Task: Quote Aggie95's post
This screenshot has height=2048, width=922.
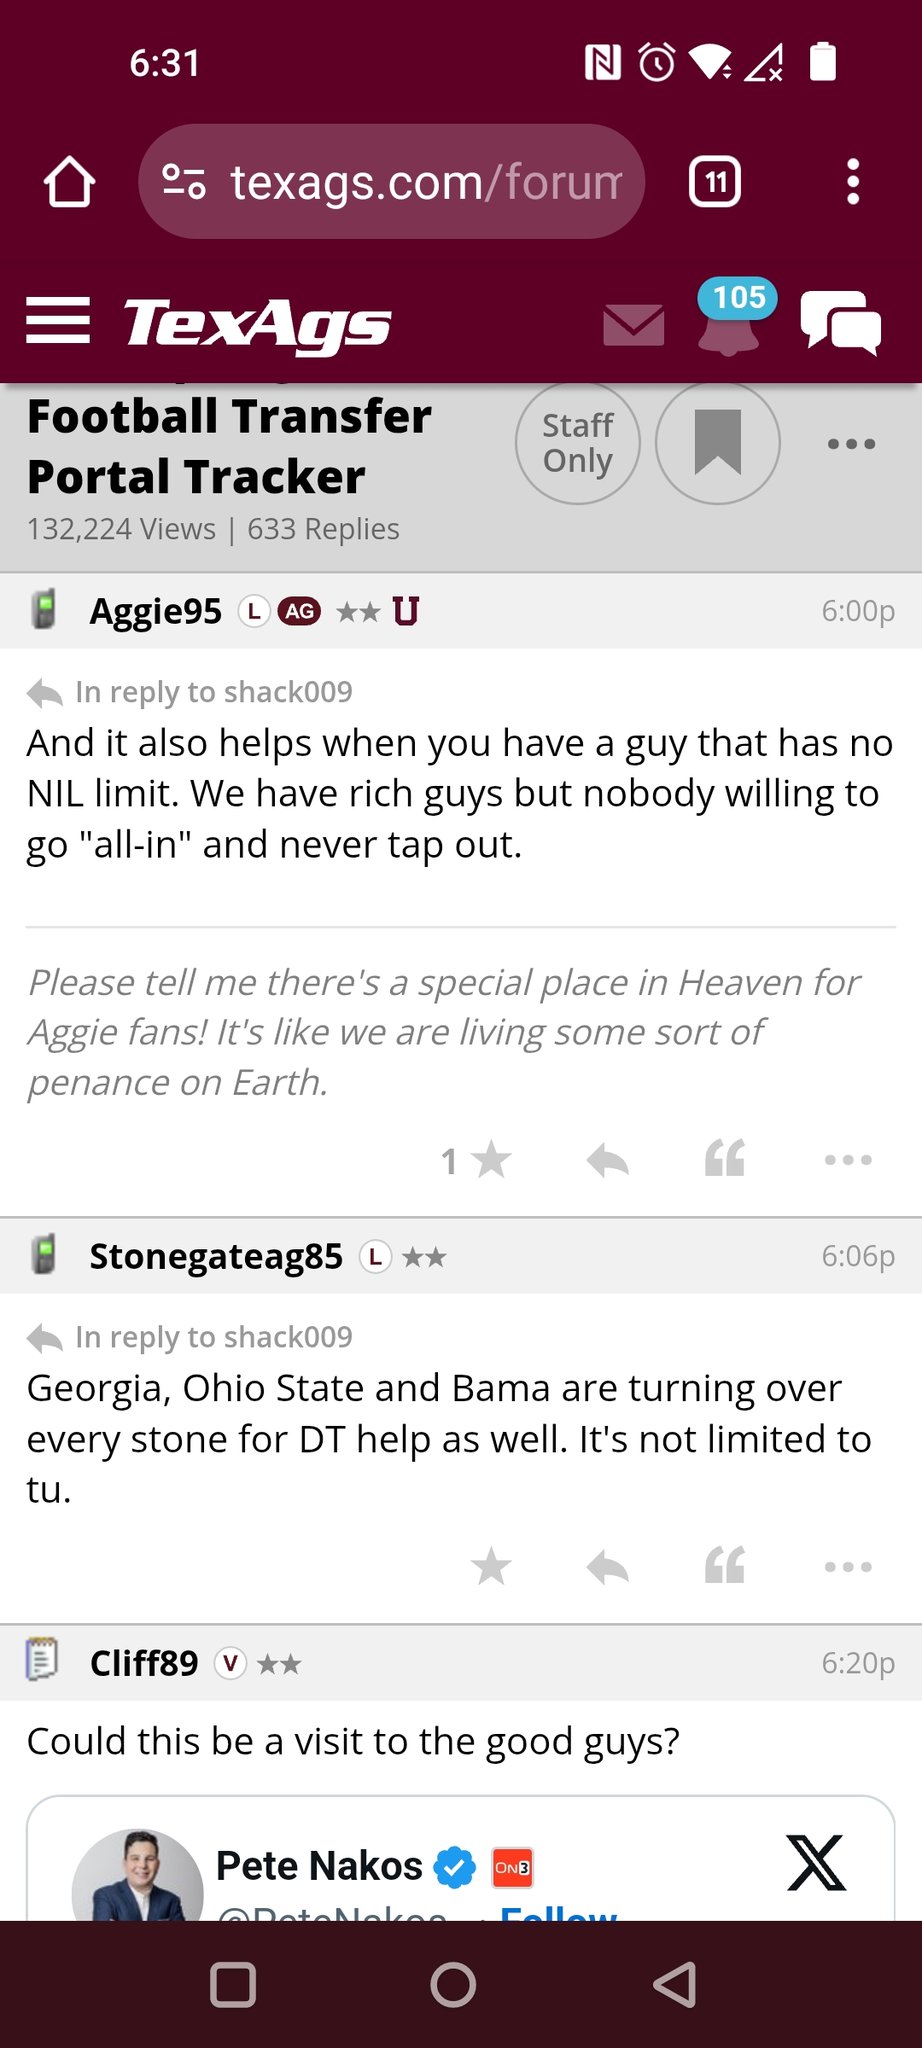Action: (x=724, y=1160)
